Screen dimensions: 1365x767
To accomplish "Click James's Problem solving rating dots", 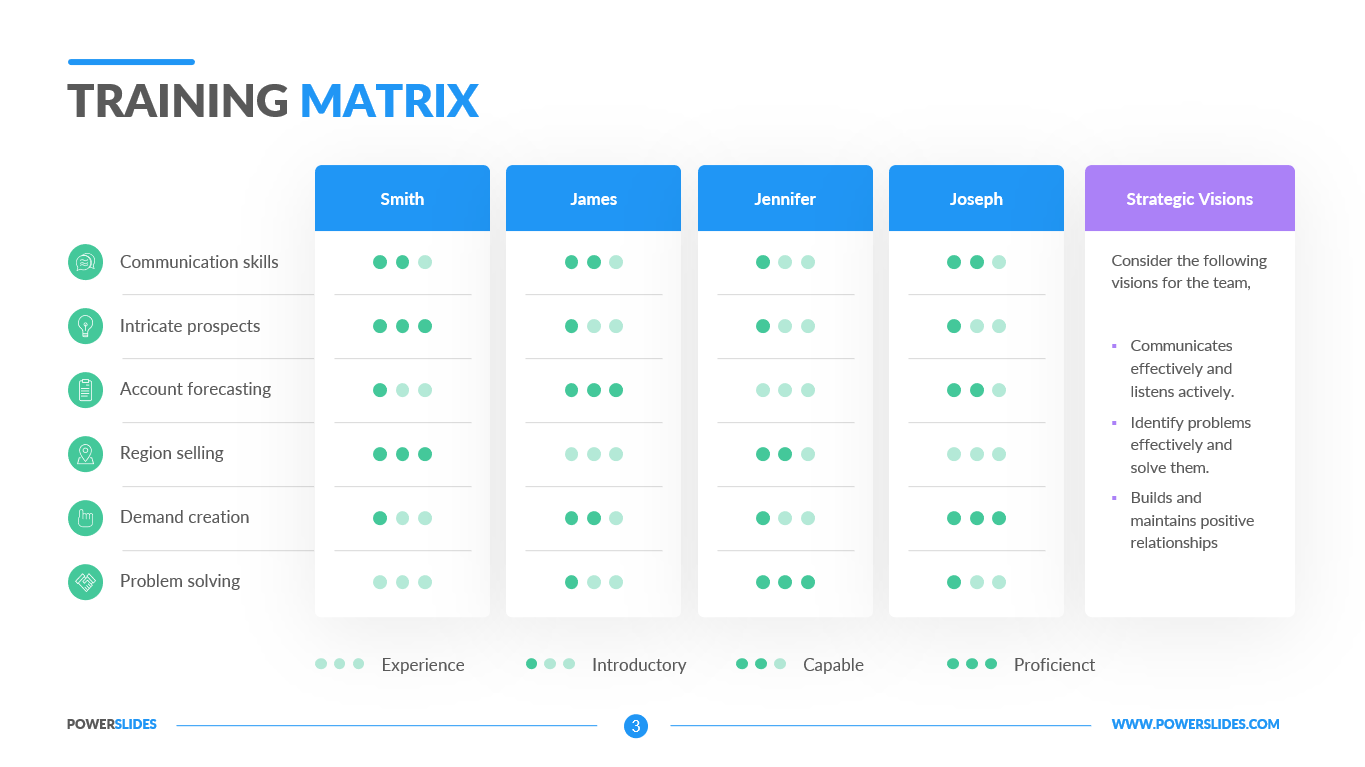I will [593, 582].
